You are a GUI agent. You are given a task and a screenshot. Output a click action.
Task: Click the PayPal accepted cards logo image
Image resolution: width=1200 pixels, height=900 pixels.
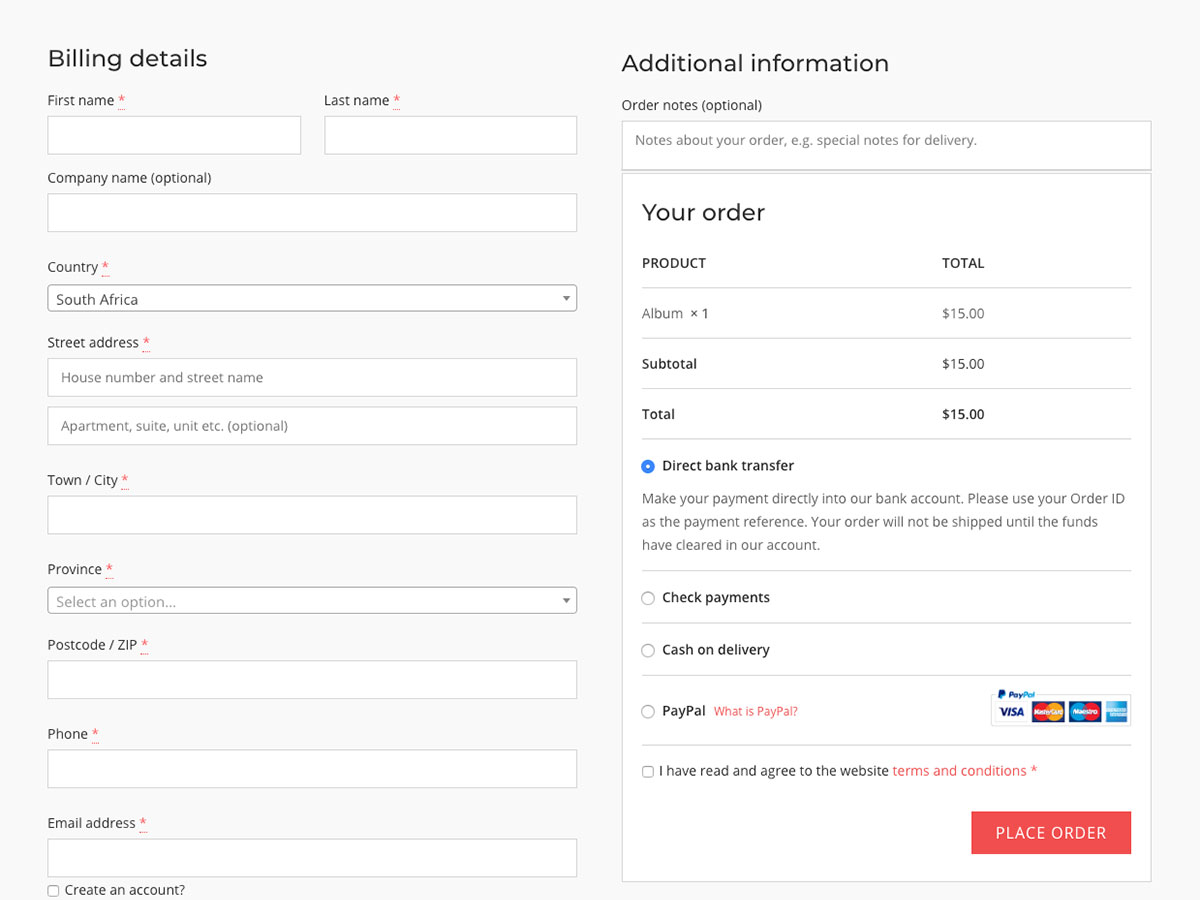pyautogui.click(x=1060, y=707)
